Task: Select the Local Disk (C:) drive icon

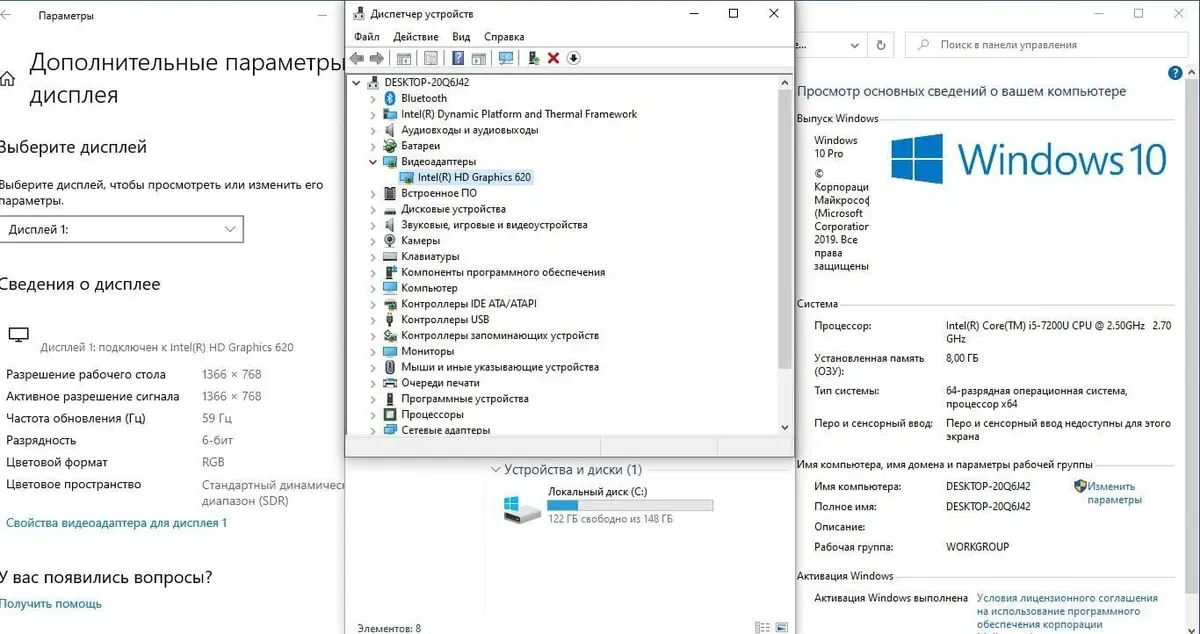Action: (x=523, y=508)
